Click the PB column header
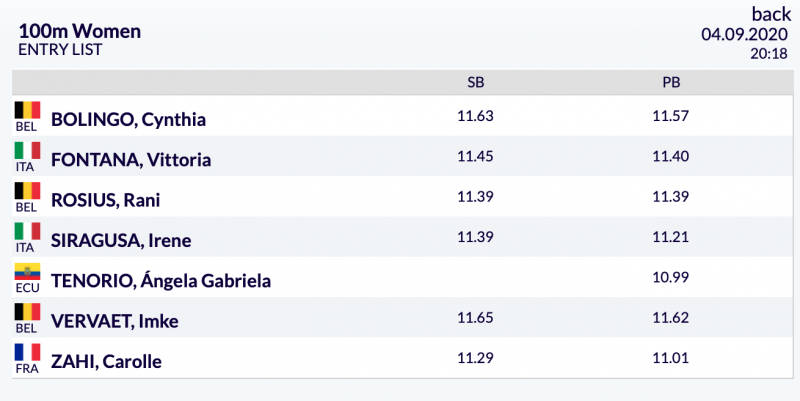The height and width of the screenshot is (401, 800). [x=671, y=82]
